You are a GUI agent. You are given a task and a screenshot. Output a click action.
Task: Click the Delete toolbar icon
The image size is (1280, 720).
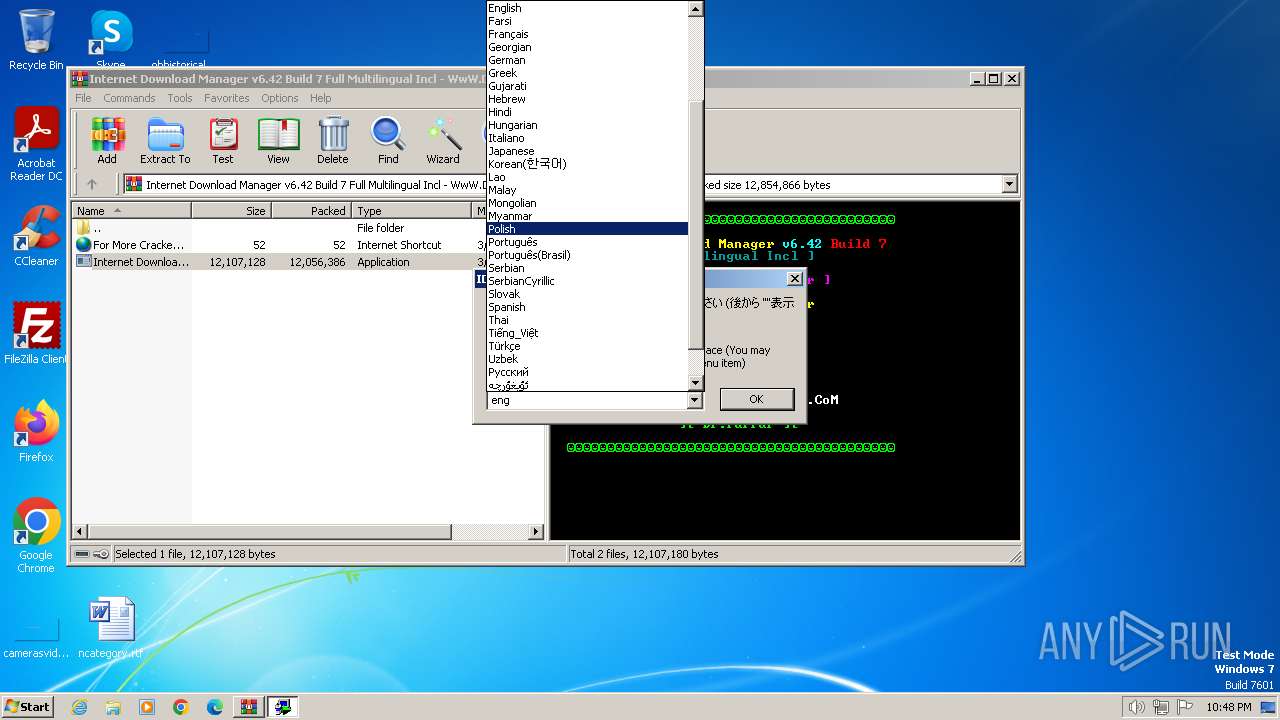coord(333,140)
